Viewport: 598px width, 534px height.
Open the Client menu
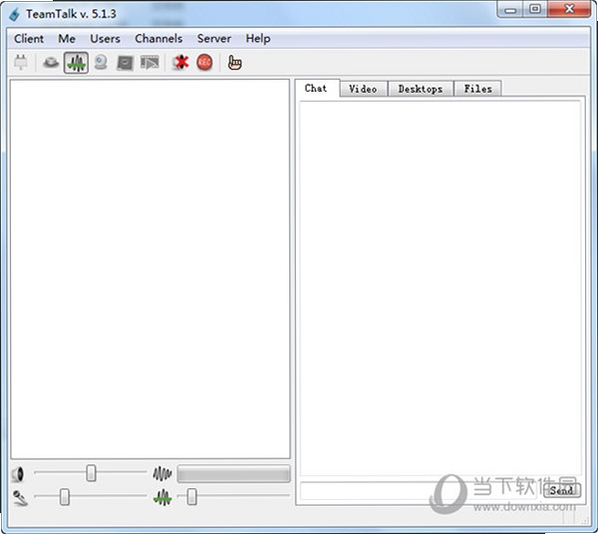click(29, 39)
